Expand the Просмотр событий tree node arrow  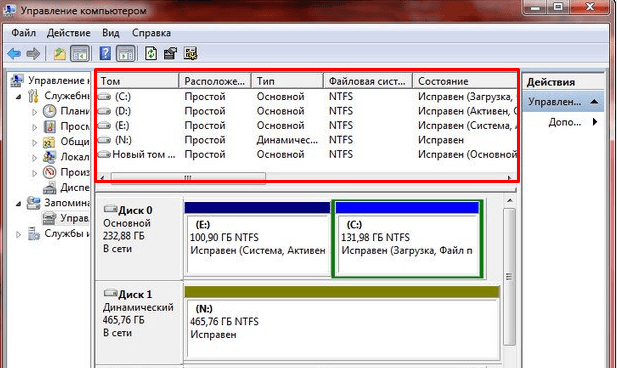35,127
